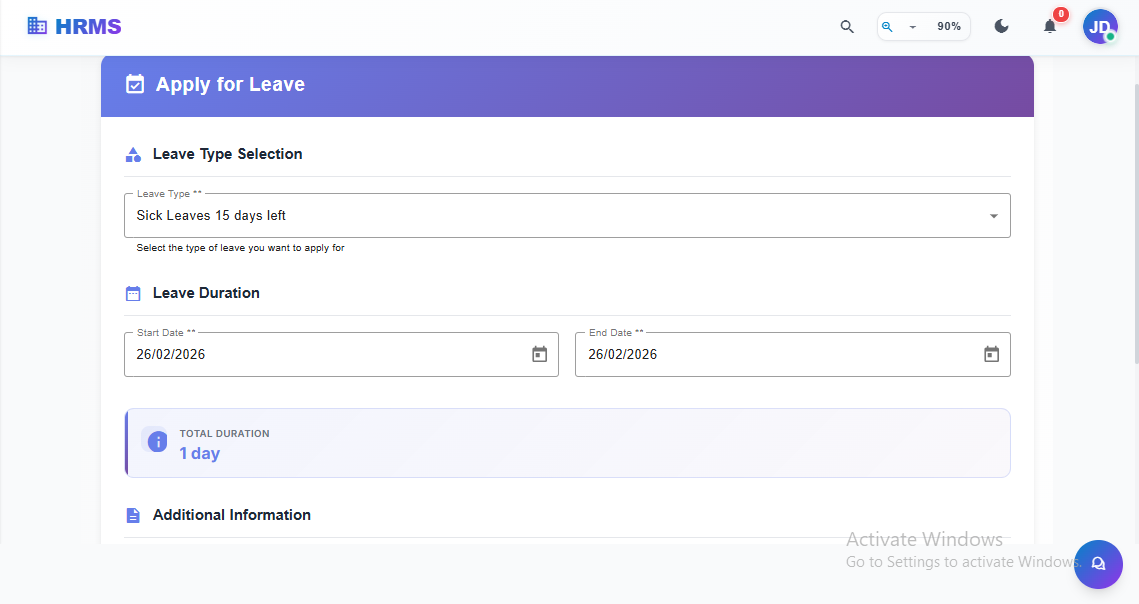Click into the Start Date field
Image resolution: width=1139 pixels, height=604 pixels.
pos(341,355)
